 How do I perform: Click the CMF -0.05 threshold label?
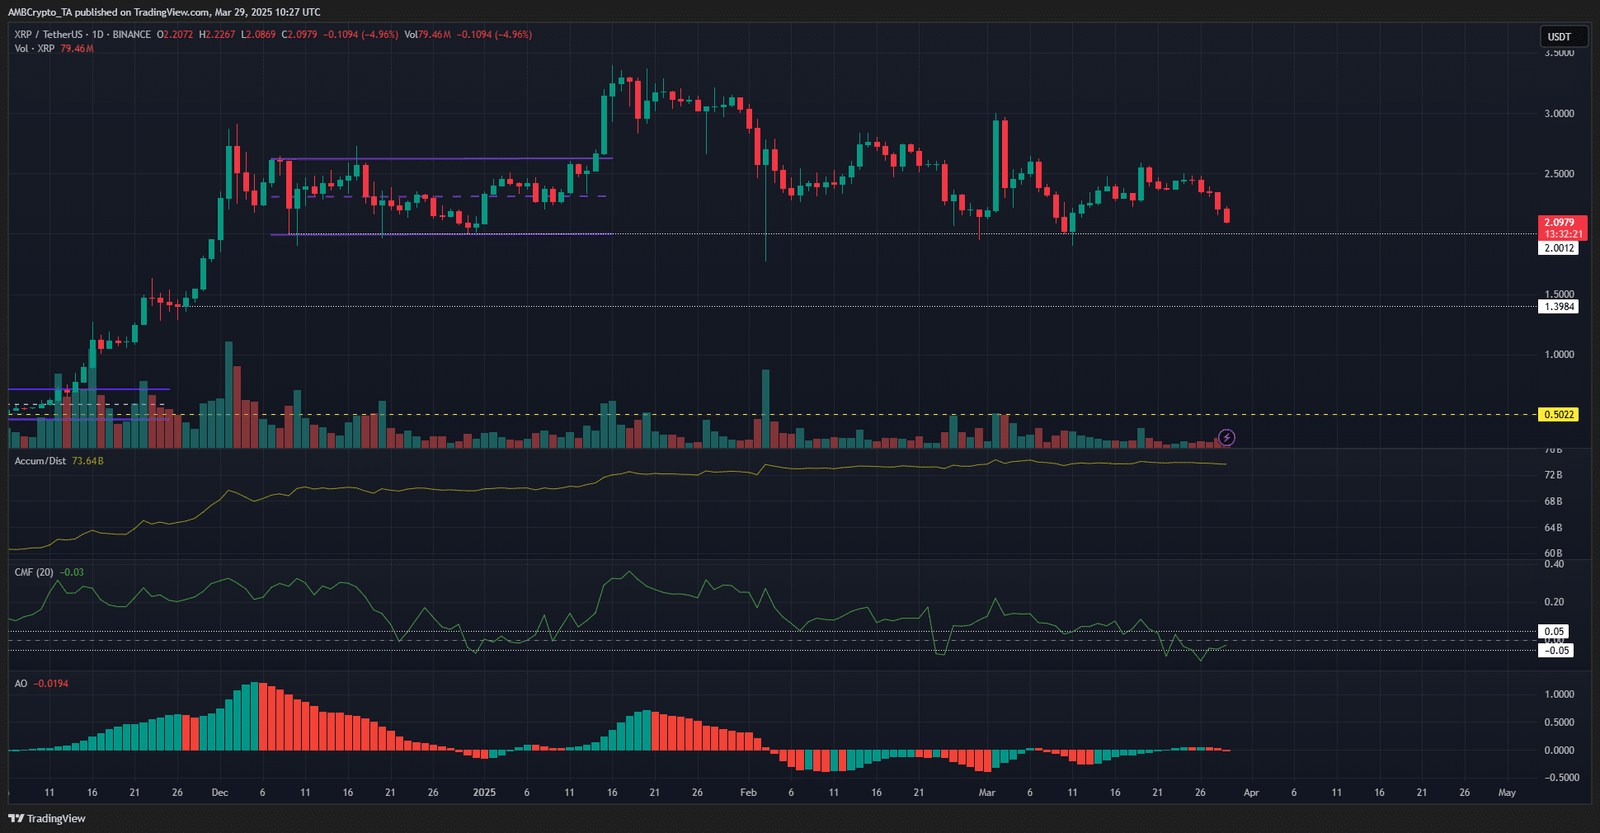click(x=1556, y=650)
